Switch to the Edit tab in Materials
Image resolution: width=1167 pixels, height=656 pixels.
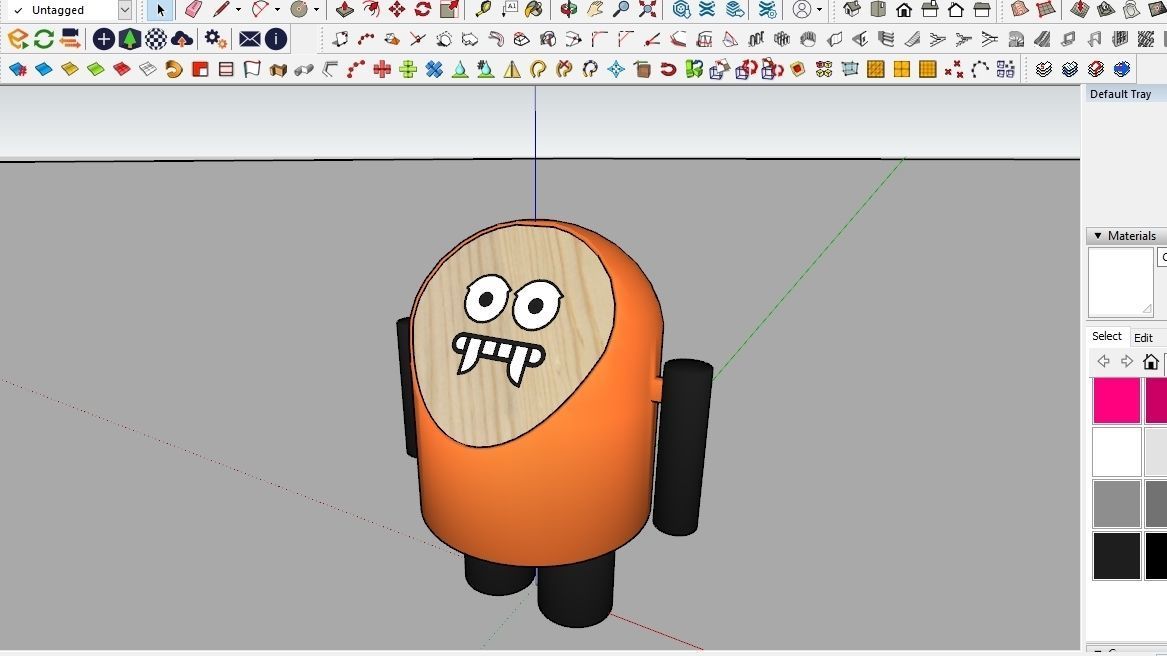tap(1143, 338)
